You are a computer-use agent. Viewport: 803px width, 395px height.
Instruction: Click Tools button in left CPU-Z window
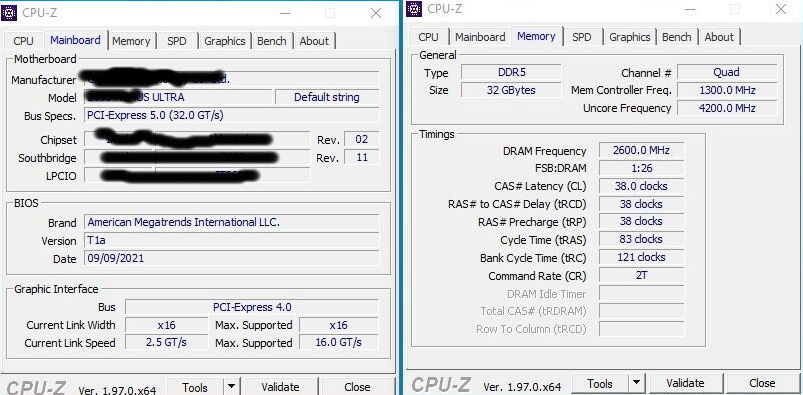pos(195,387)
